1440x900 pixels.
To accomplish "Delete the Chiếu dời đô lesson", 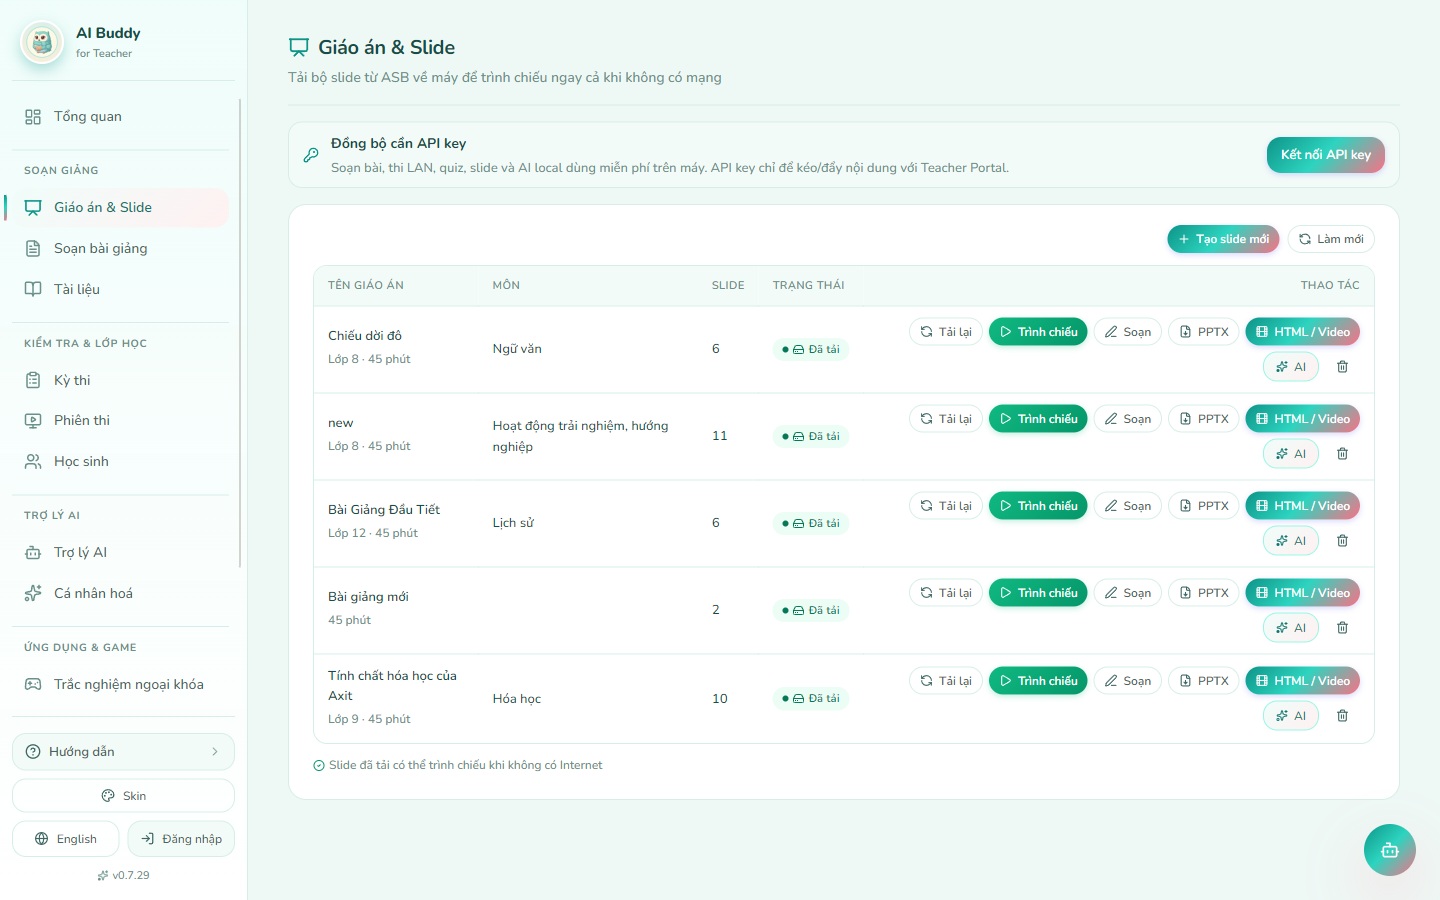I will (x=1342, y=367).
